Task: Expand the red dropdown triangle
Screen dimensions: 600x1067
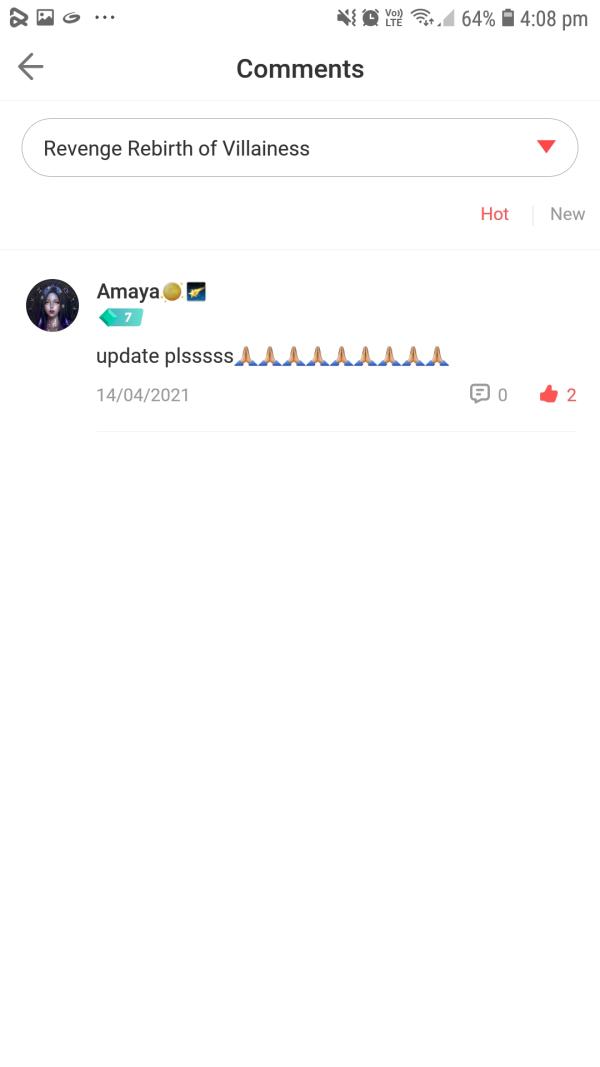Action: (546, 146)
